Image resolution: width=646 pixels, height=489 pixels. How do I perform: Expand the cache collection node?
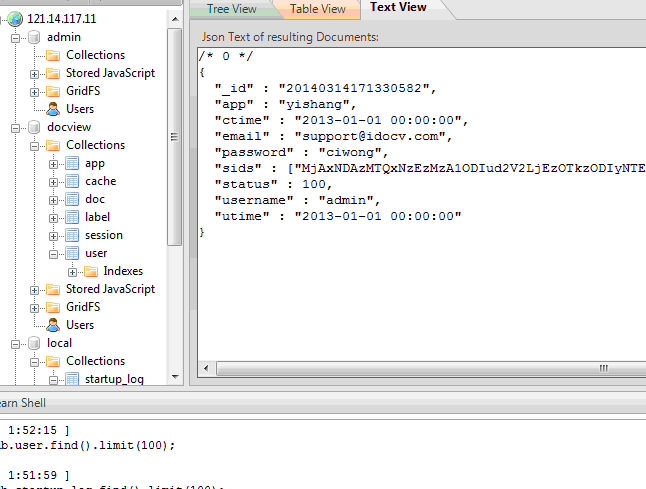coord(54,182)
